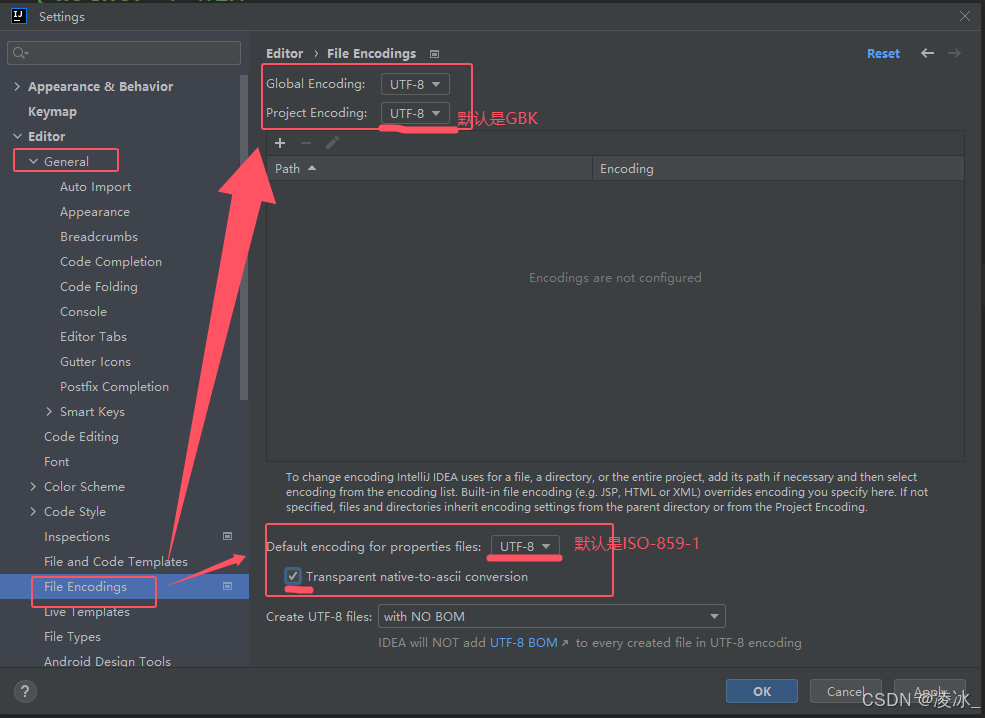The image size is (985, 718).
Task: Open the Project Encoding dropdown
Action: (x=415, y=113)
